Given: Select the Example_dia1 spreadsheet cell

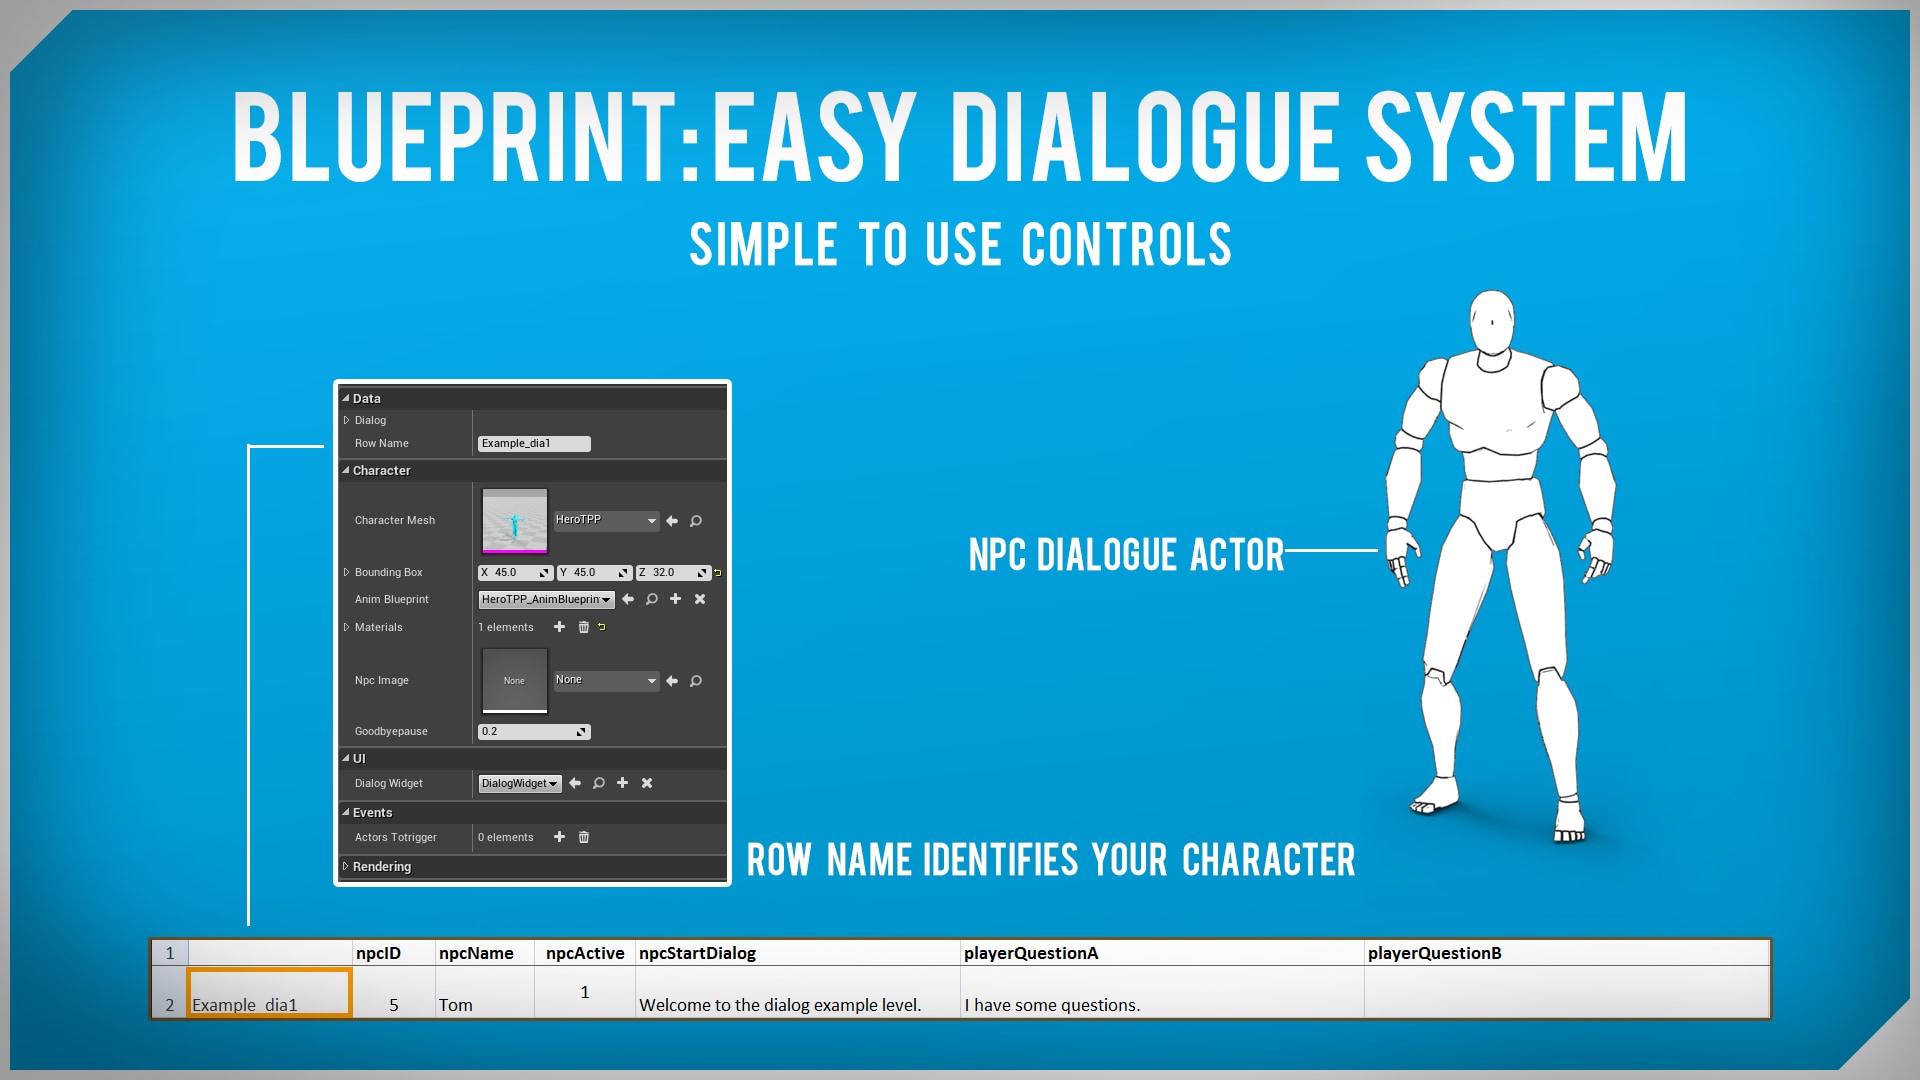Looking at the screenshot, I should [269, 993].
